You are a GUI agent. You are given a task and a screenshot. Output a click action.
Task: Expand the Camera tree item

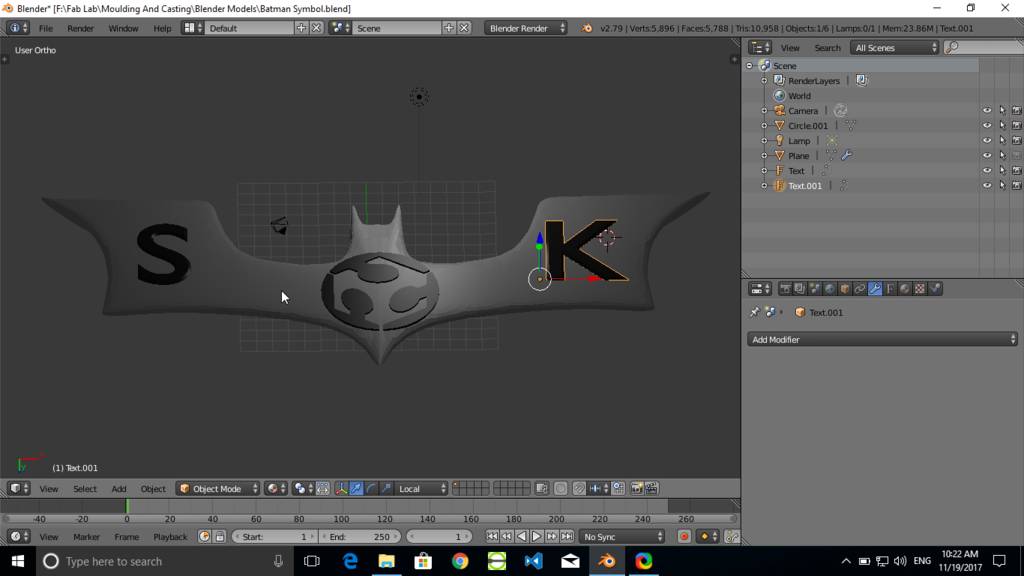pyautogui.click(x=764, y=110)
